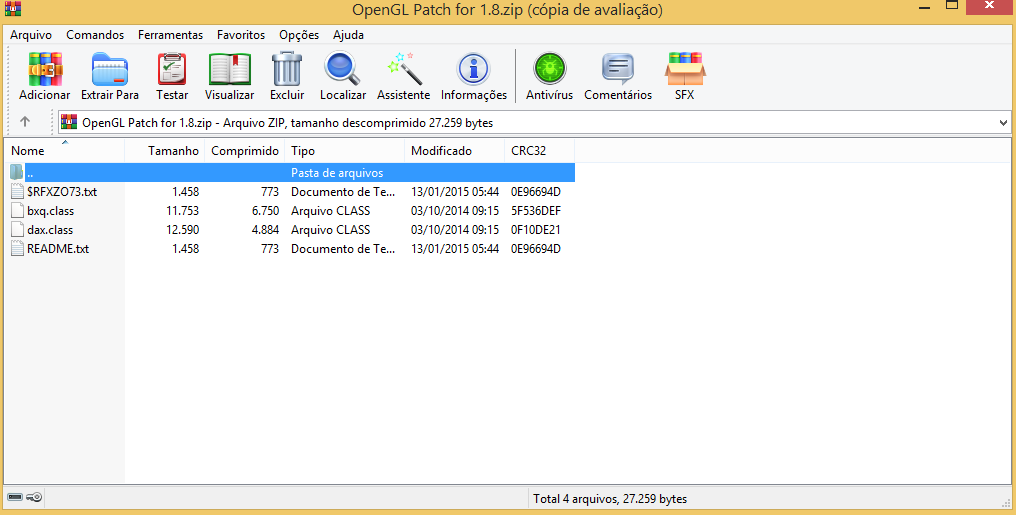Select the parent folder ".." icon
Image resolution: width=1016 pixels, height=515 pixels.
point(17,172)
